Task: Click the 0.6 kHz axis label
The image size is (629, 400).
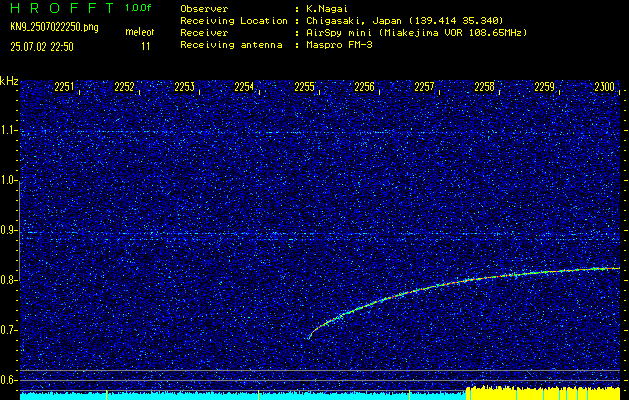Action: (7, 380)
